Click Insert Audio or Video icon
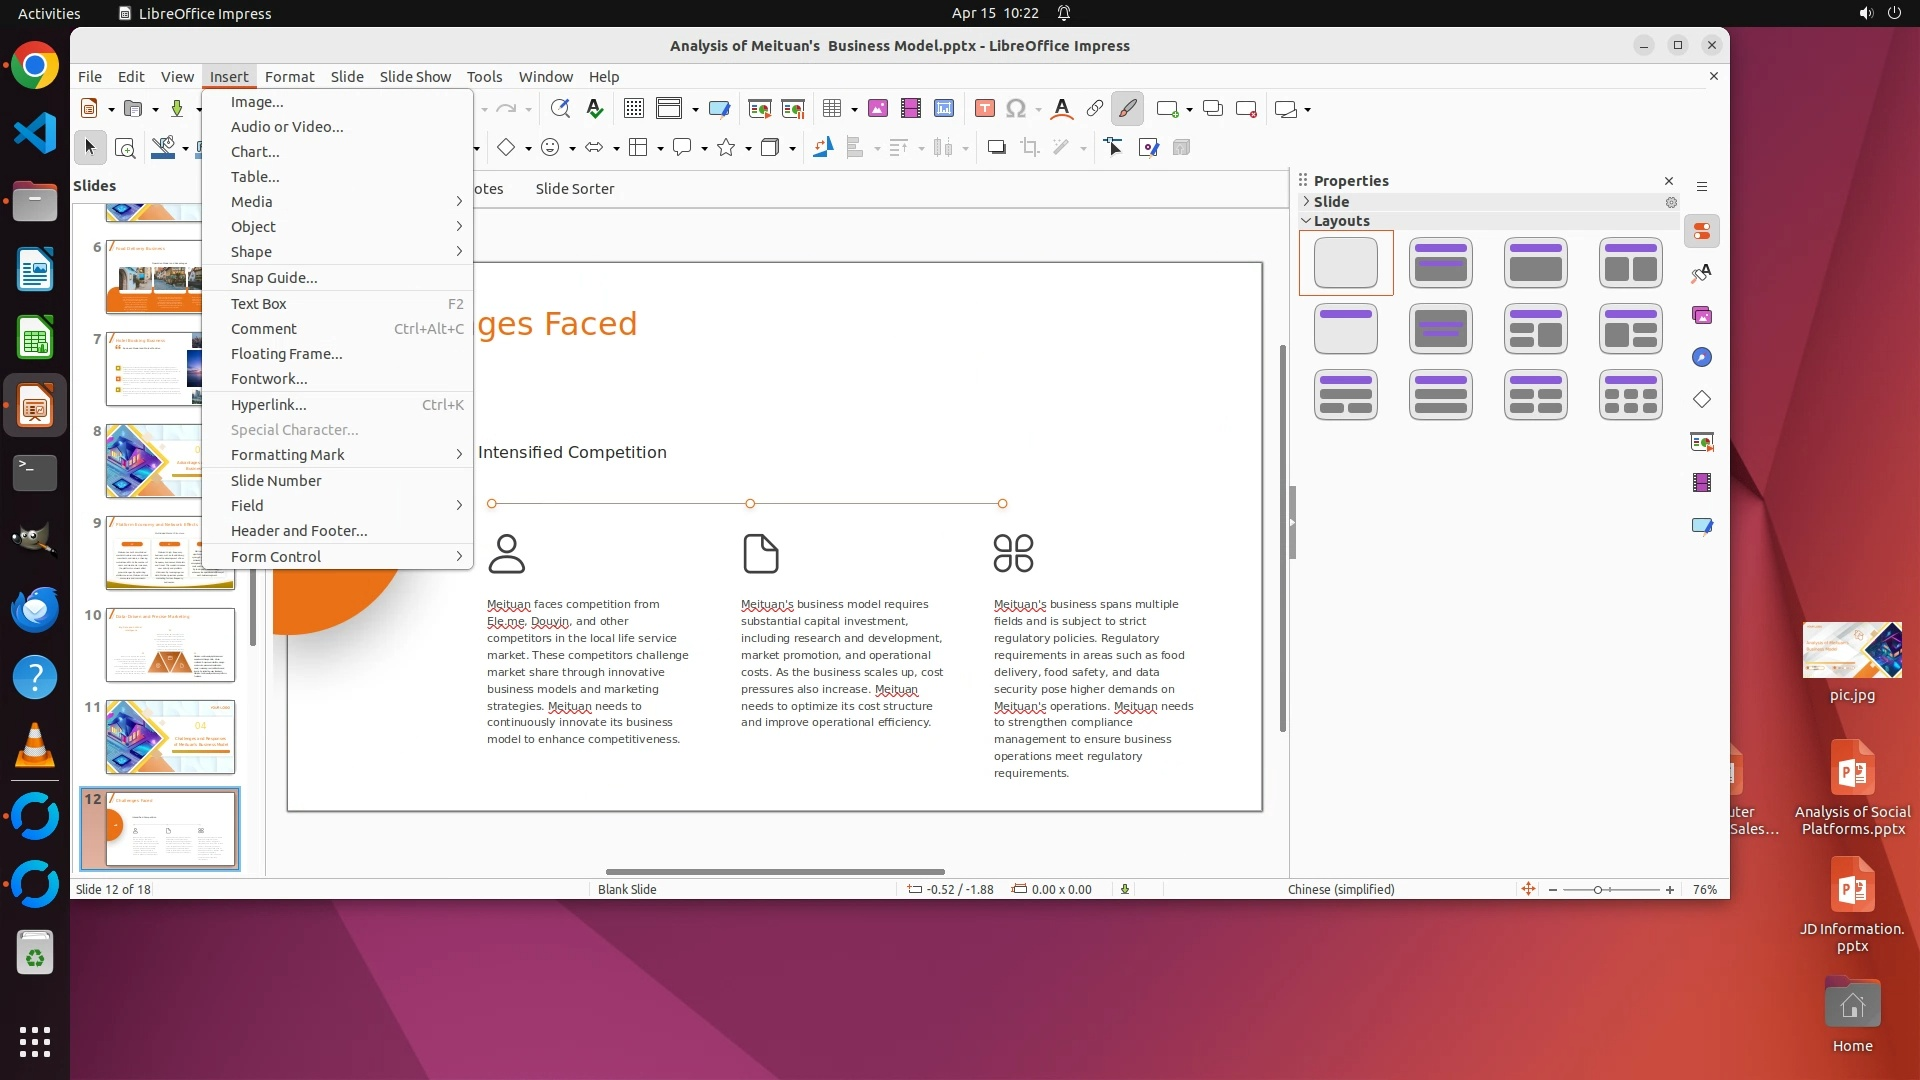 click(911, 109)
